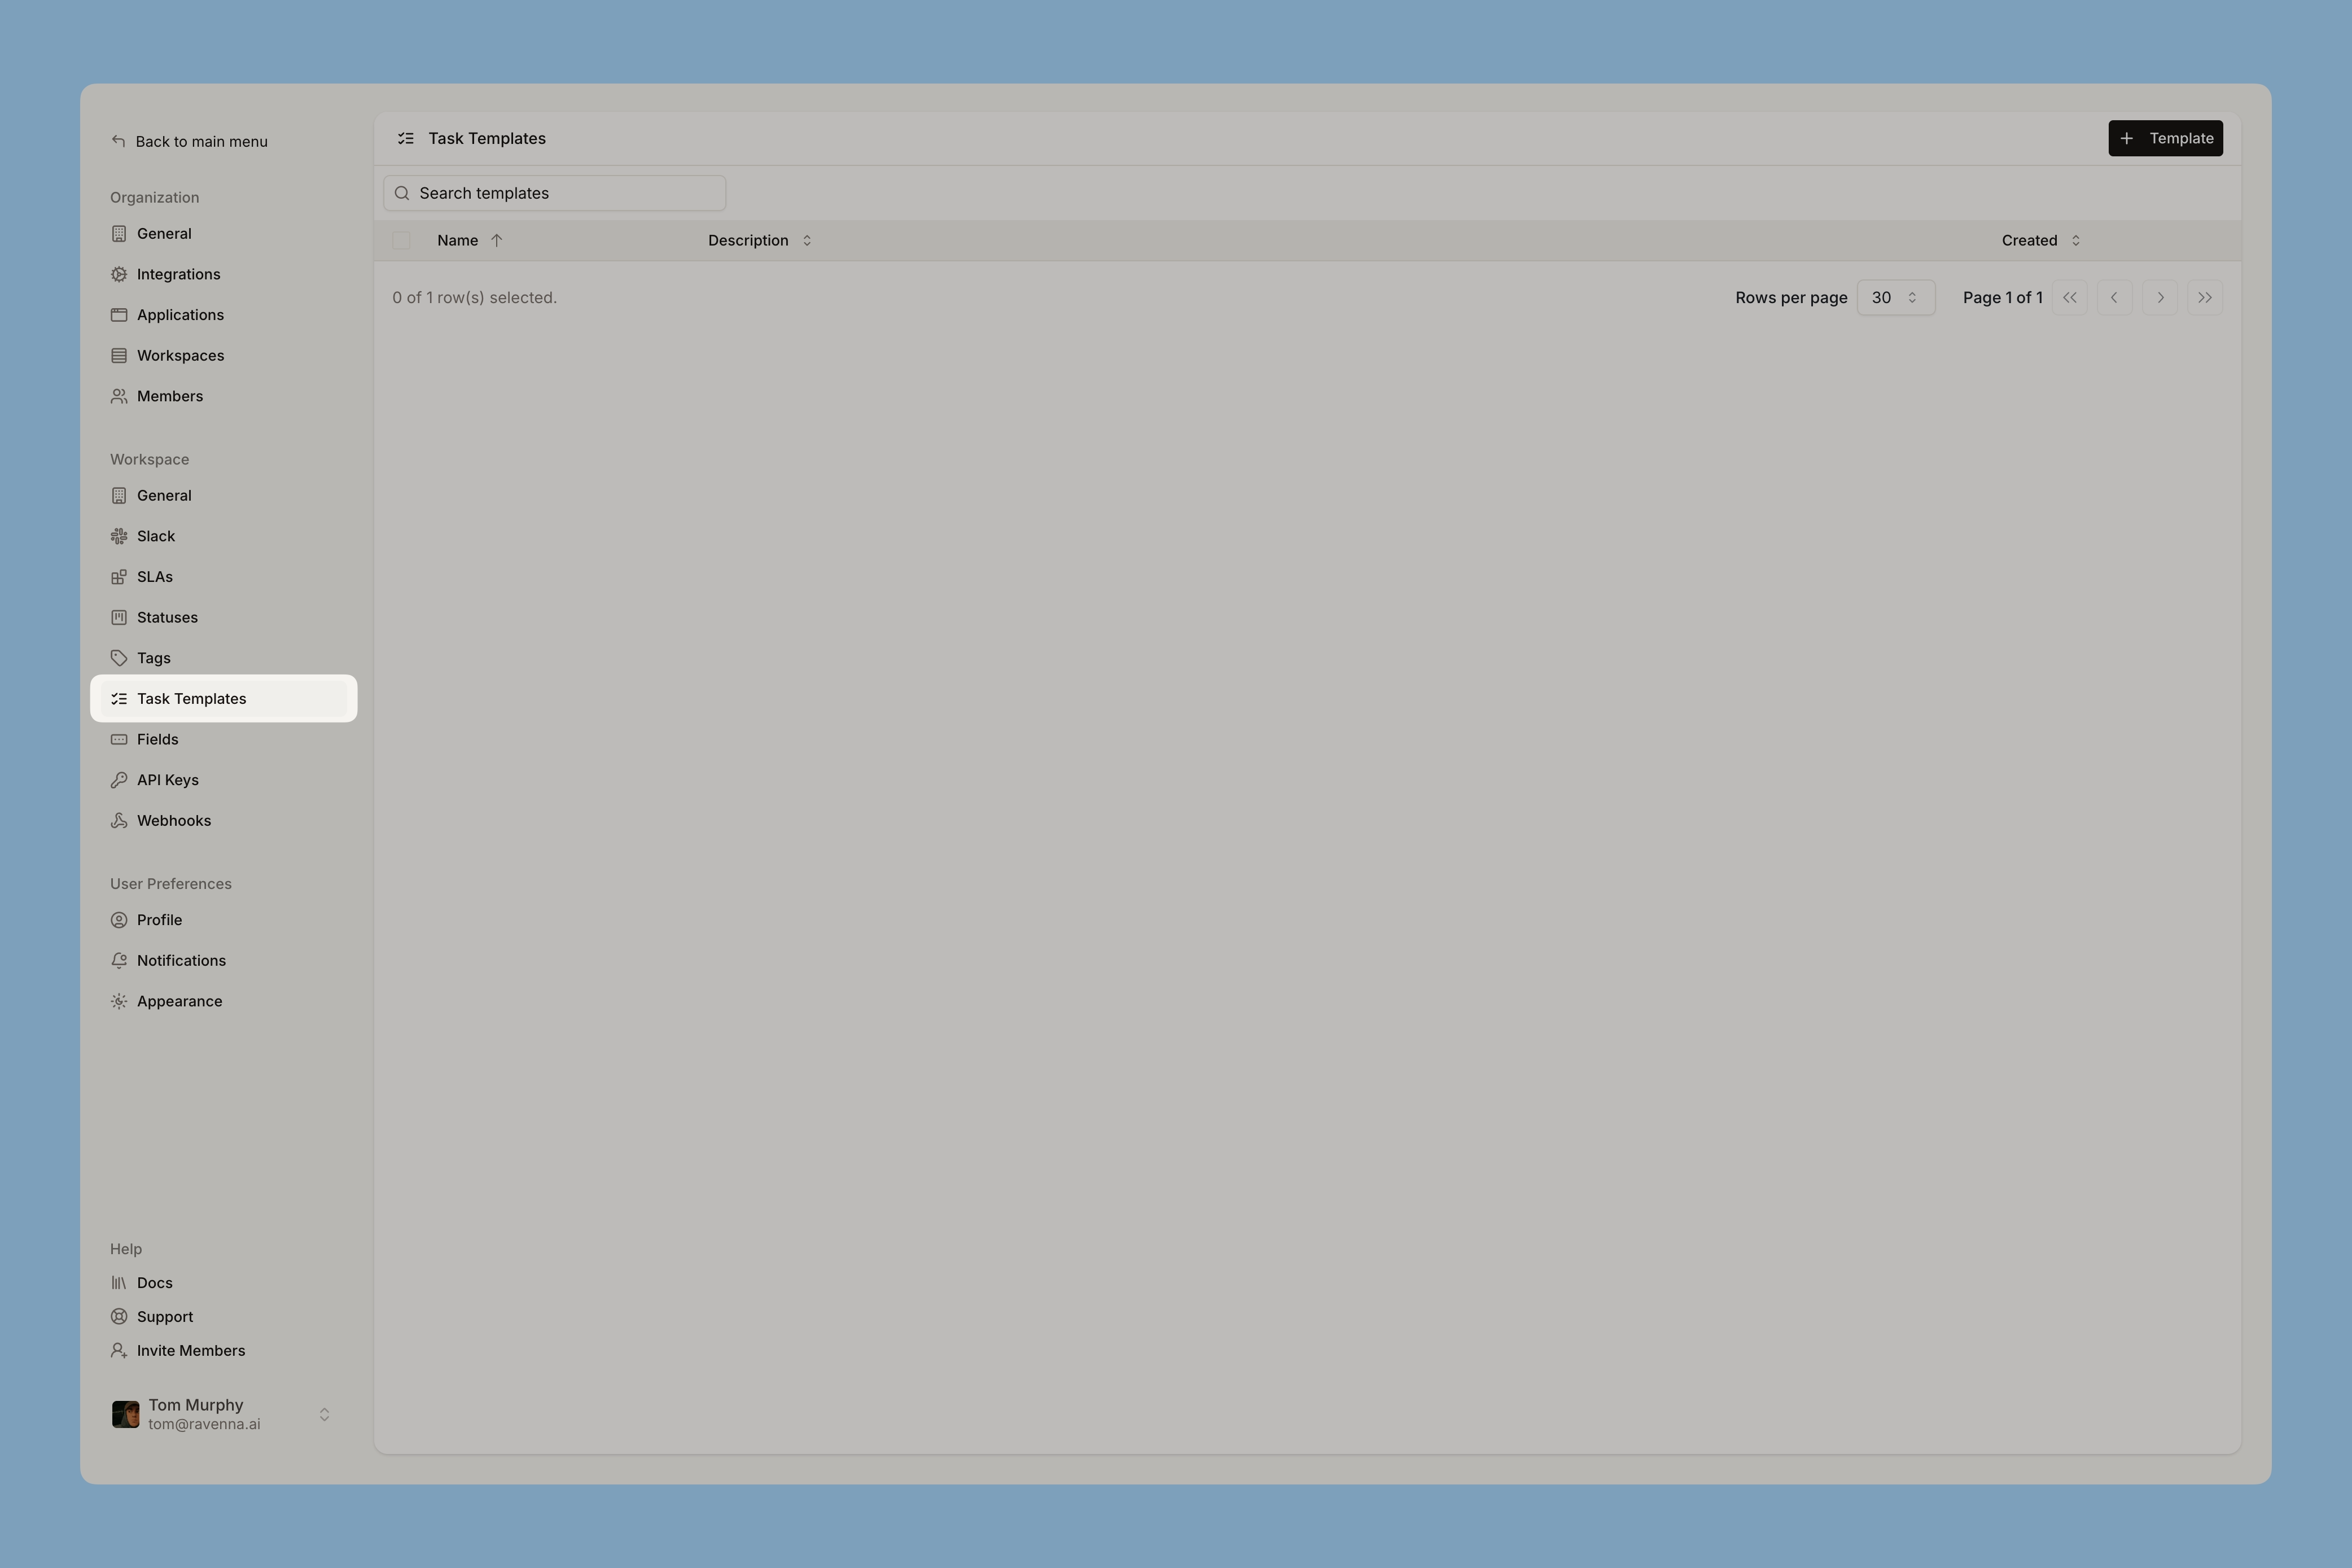Click the Tags icon in the sidebar
The width and height of the screenshot is (2352, 1568).
[x=119, y=658]
